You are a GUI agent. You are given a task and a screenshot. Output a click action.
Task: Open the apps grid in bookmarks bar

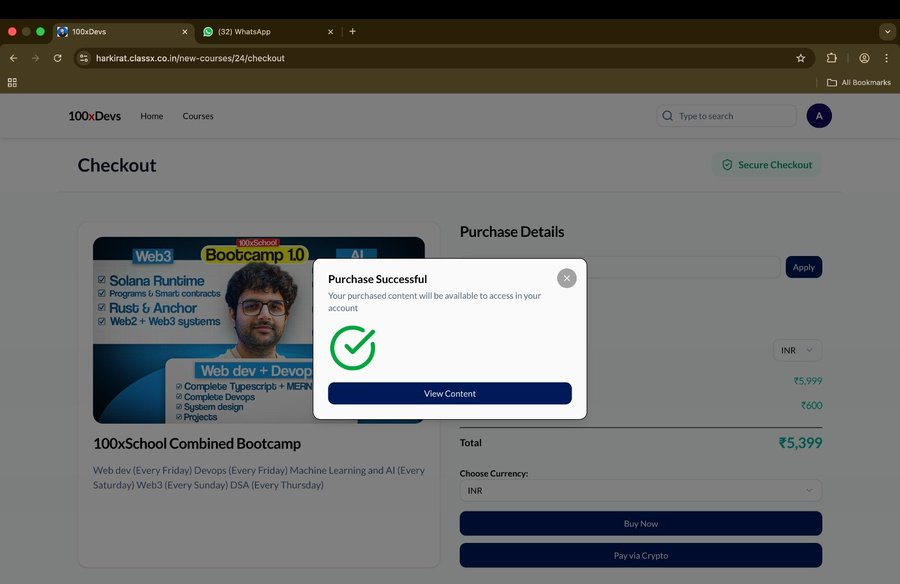tap(12, 83)
